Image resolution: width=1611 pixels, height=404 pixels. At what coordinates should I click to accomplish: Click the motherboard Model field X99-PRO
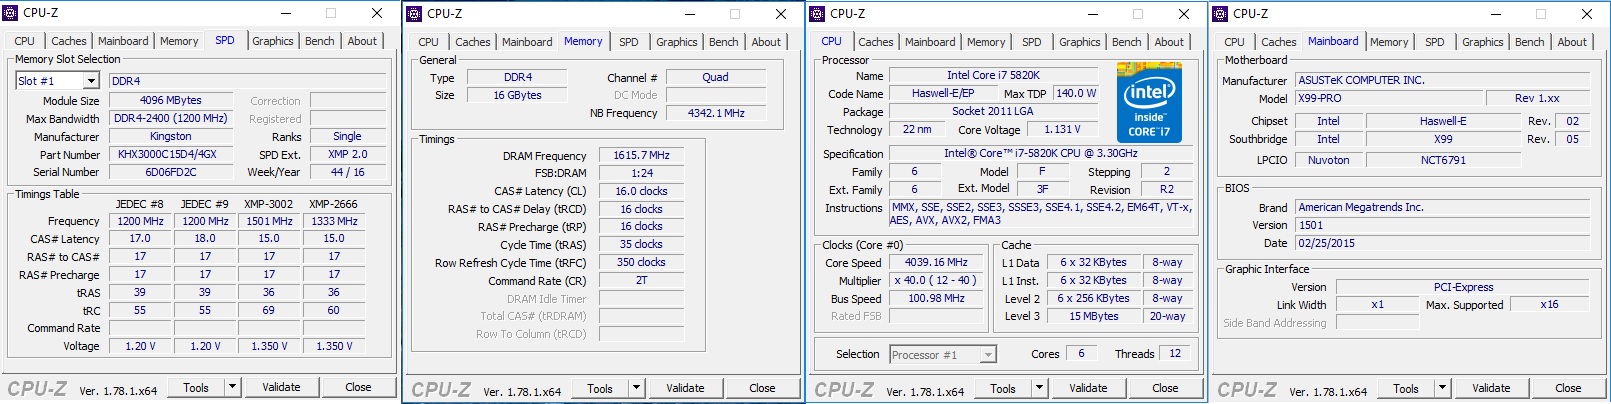click(x=1388, y=98)
